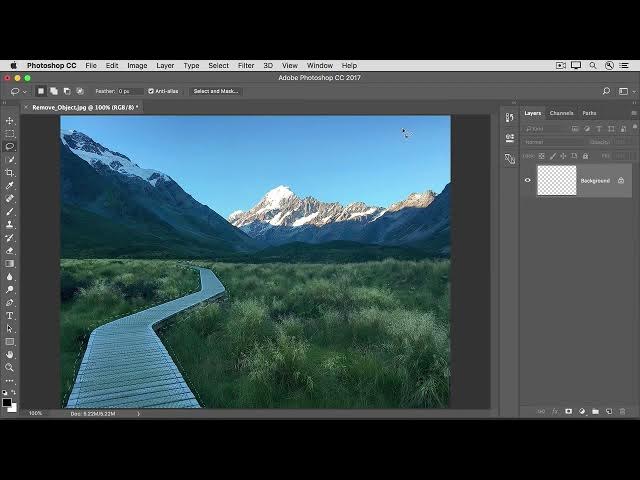Image resolution: width=640 pixels, height=480 pixels.
Task: Select the Move tool
Action: coord(10,121)
